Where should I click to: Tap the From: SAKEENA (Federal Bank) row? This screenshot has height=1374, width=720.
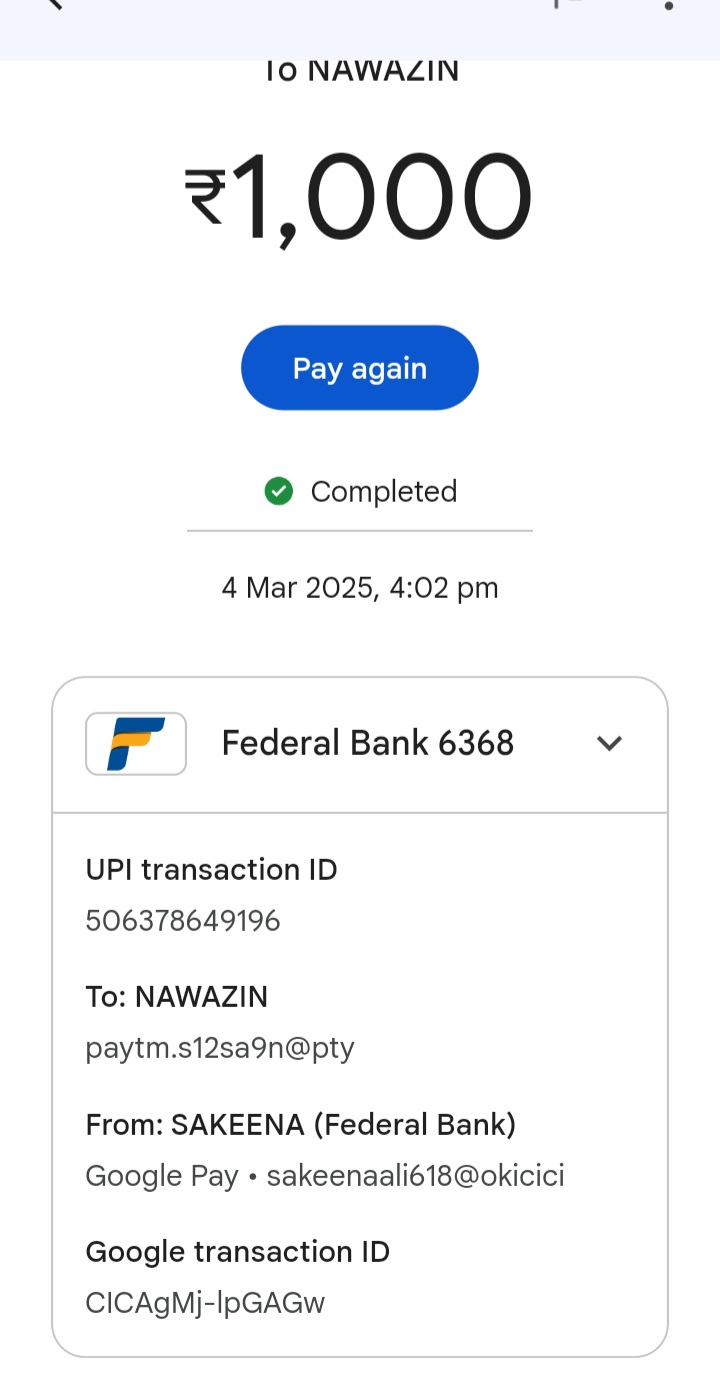(301, 1125)
